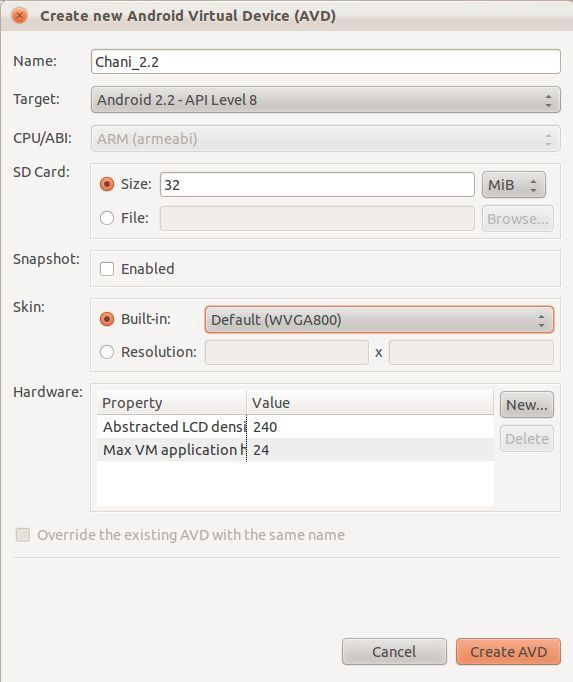Click the Name input field
This screenshot has width=573, height=682.
coord(325,62)
